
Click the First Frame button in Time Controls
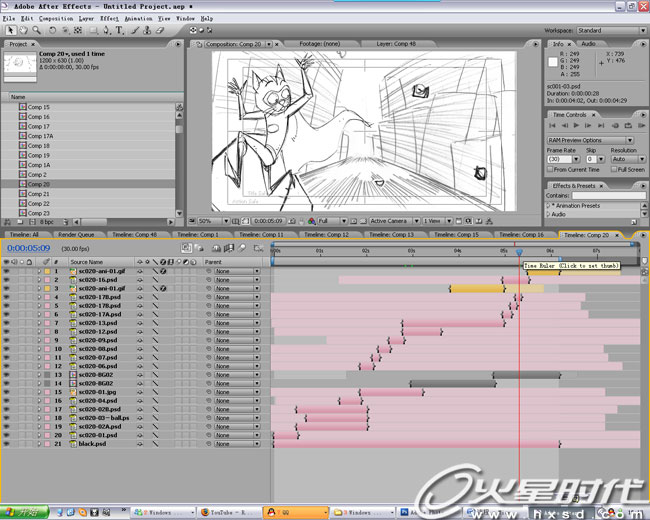(552, 125)
